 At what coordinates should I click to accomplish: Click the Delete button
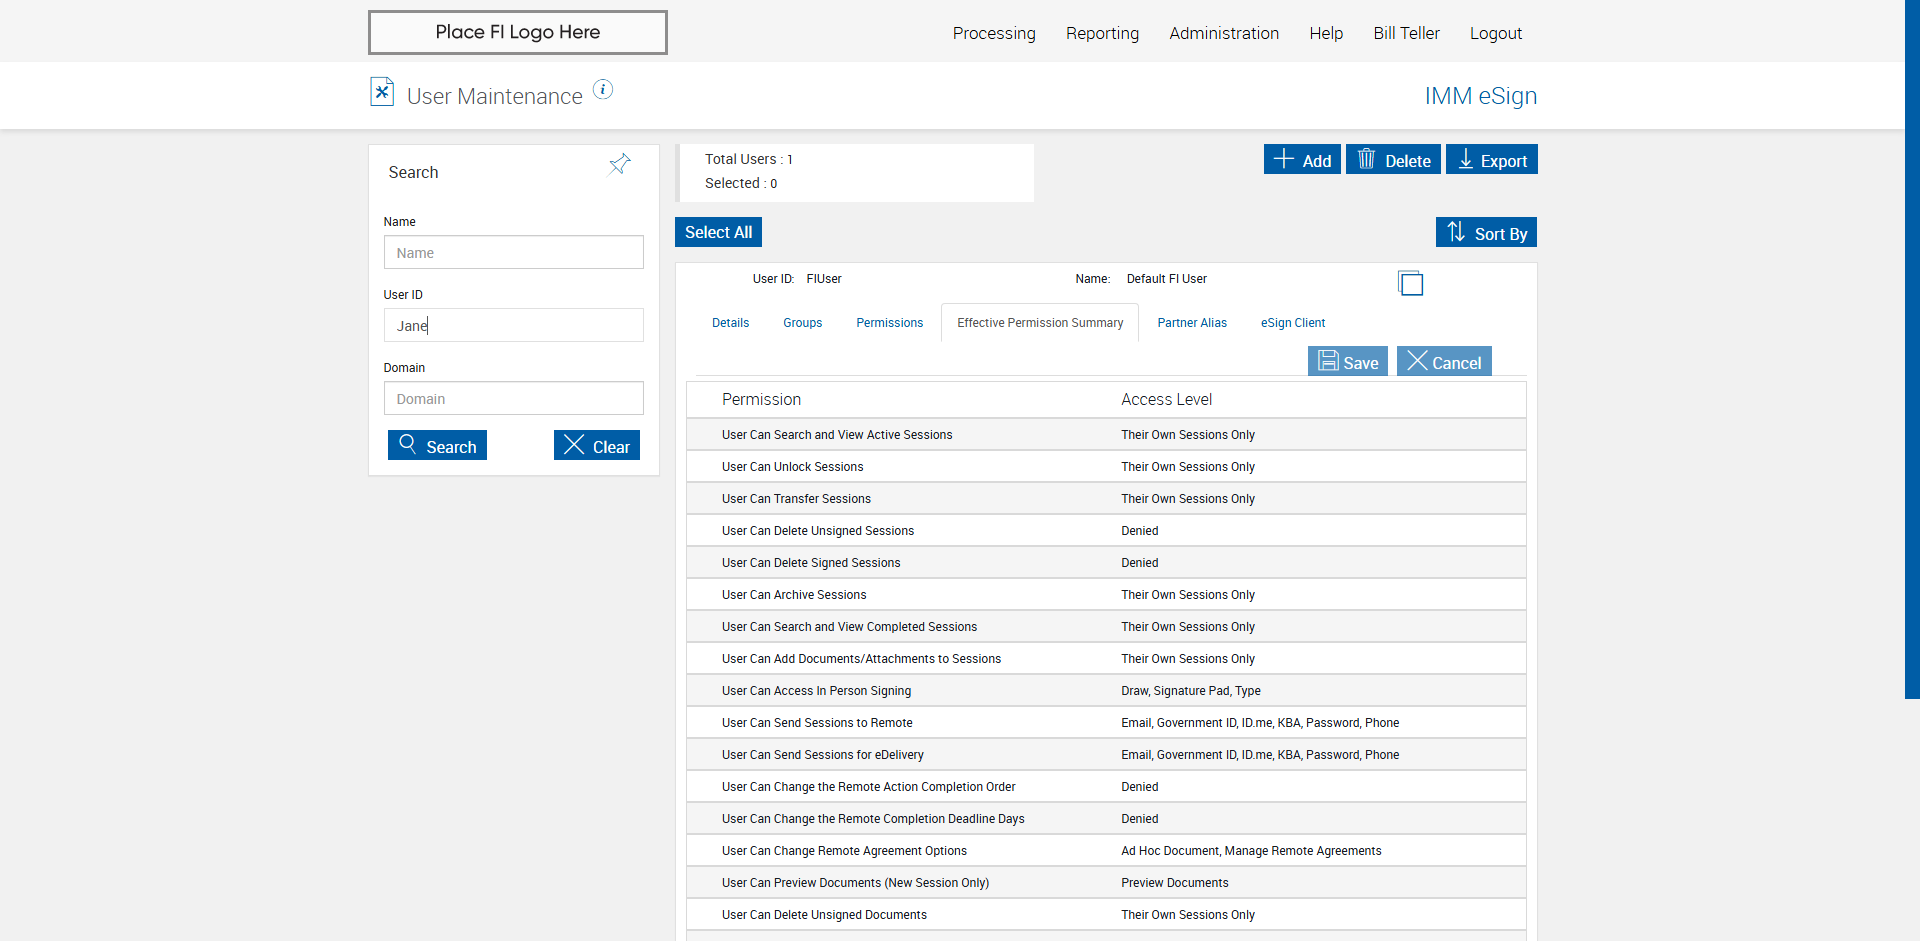1393,160
